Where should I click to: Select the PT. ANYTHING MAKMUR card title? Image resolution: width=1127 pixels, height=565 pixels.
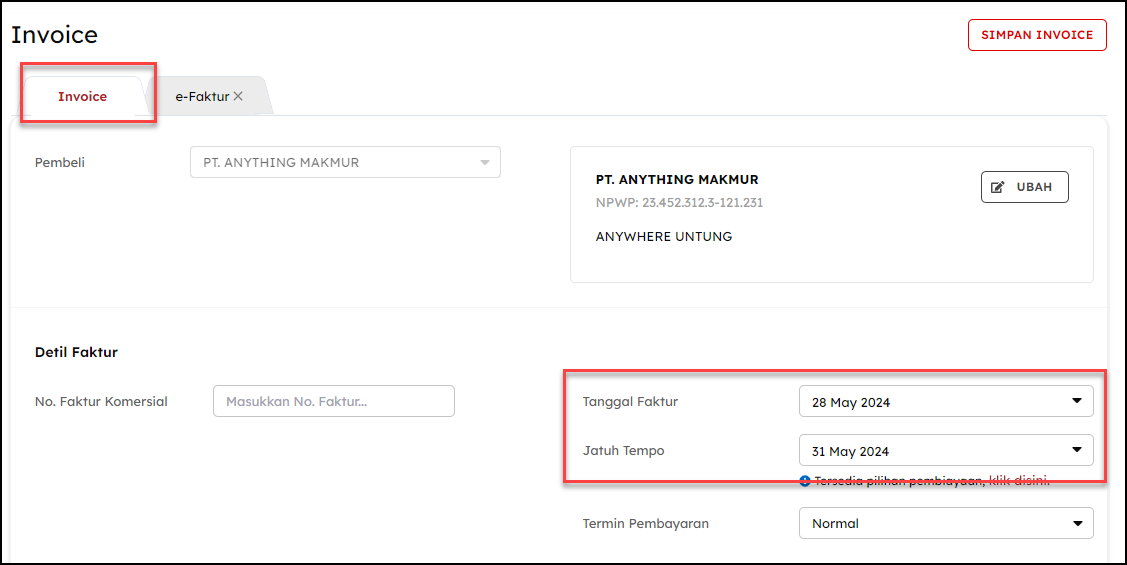click(677, 180)
